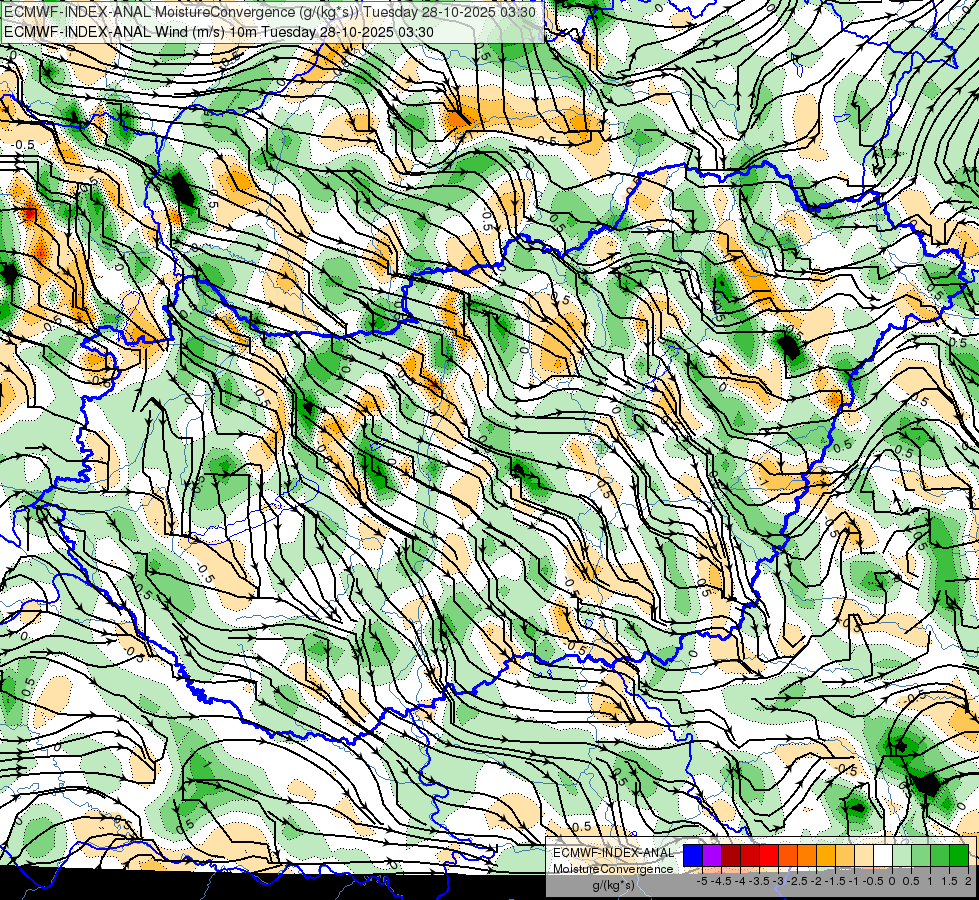
Task: Click the light green swatch between 0.5 and 1
Action: click(921, 856)
